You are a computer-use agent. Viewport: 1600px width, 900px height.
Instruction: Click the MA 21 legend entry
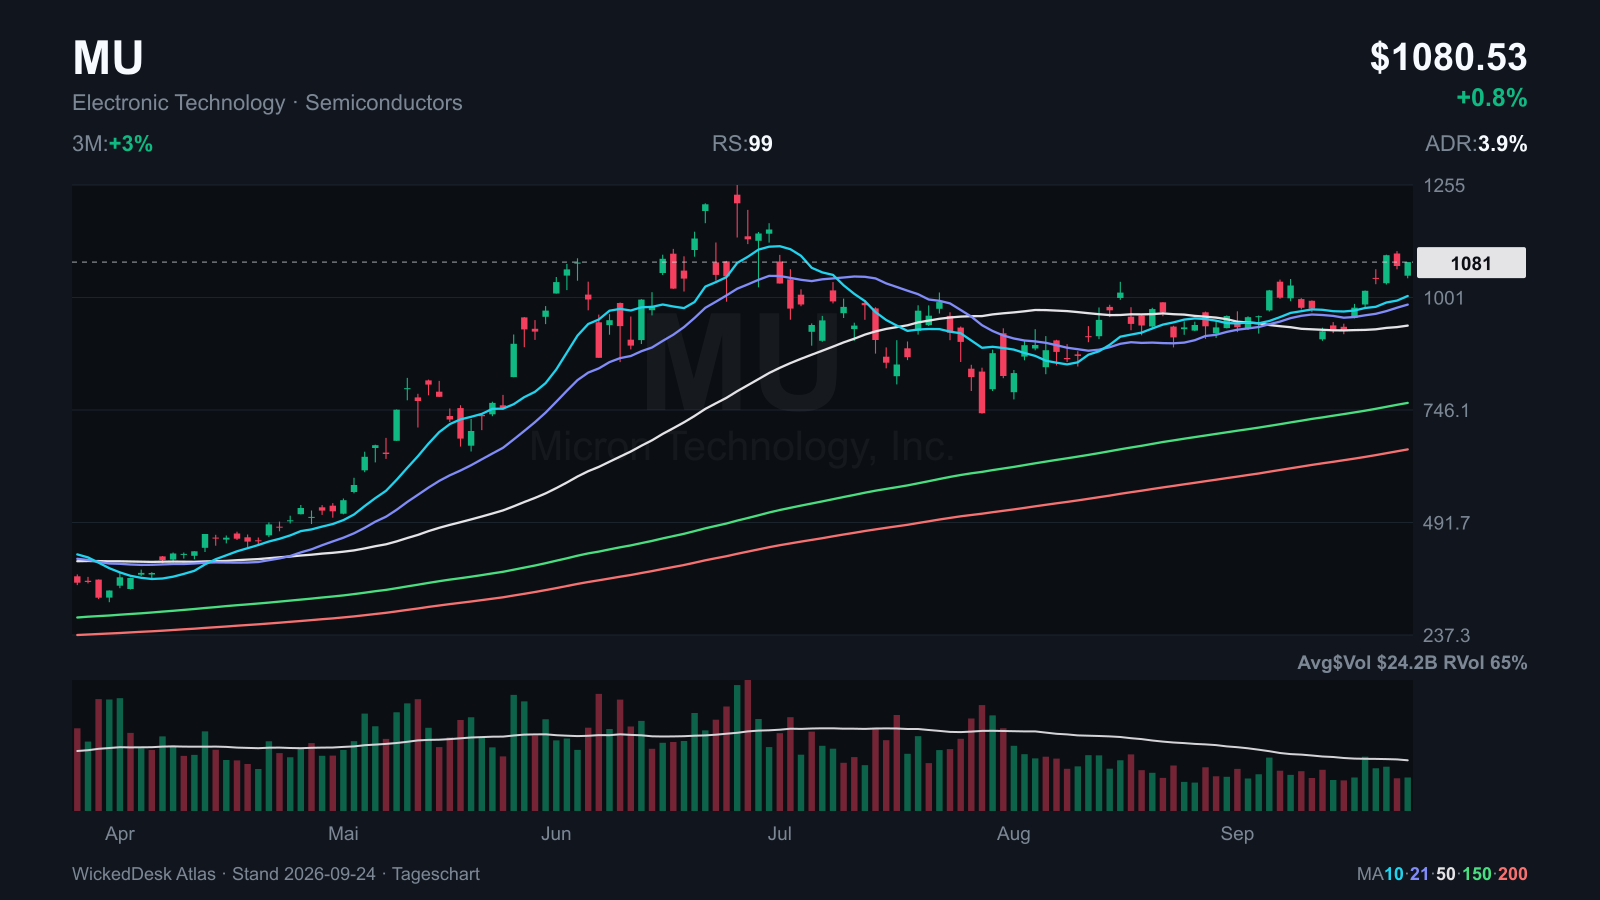[1420, 874]
